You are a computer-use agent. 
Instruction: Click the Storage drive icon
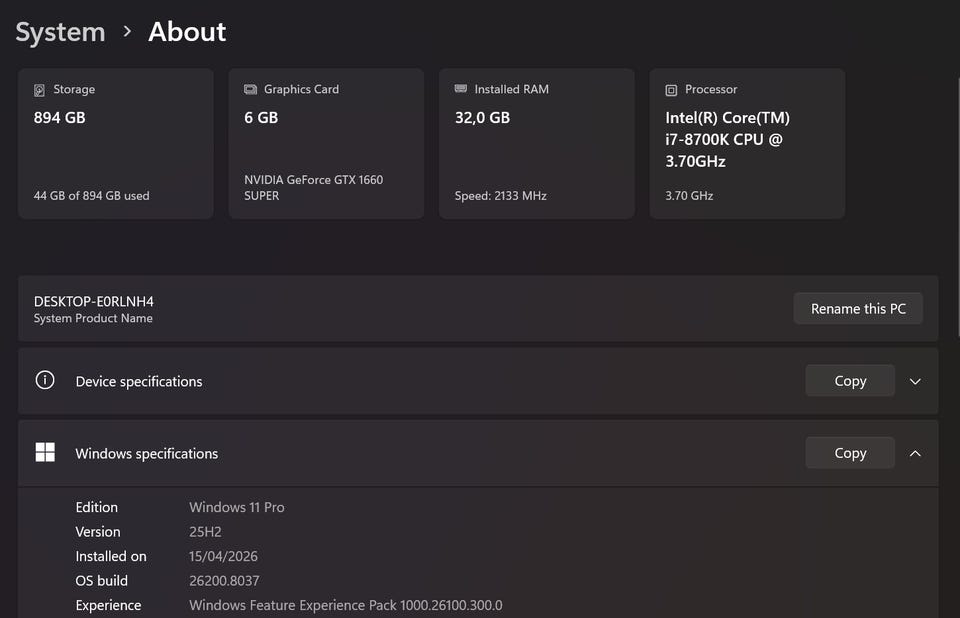[40, 90]
